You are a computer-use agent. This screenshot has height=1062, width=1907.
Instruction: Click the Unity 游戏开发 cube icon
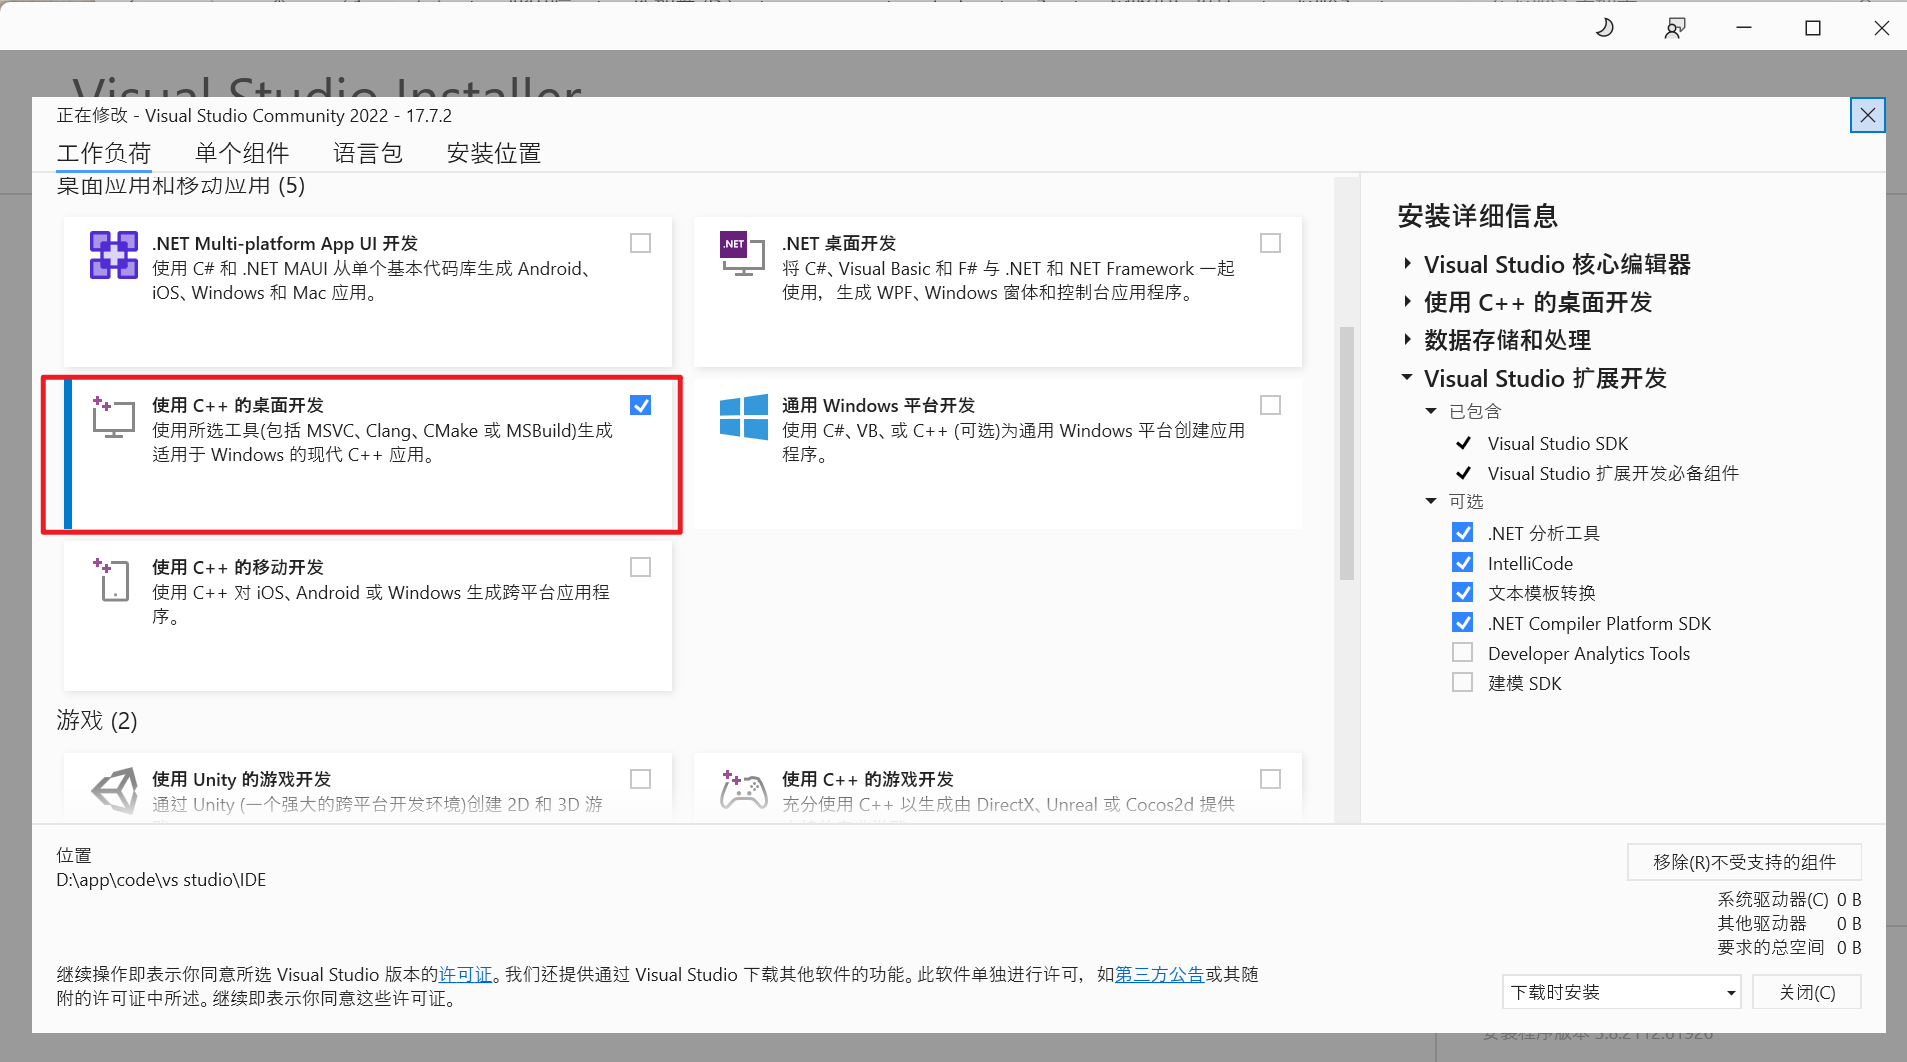114,790
